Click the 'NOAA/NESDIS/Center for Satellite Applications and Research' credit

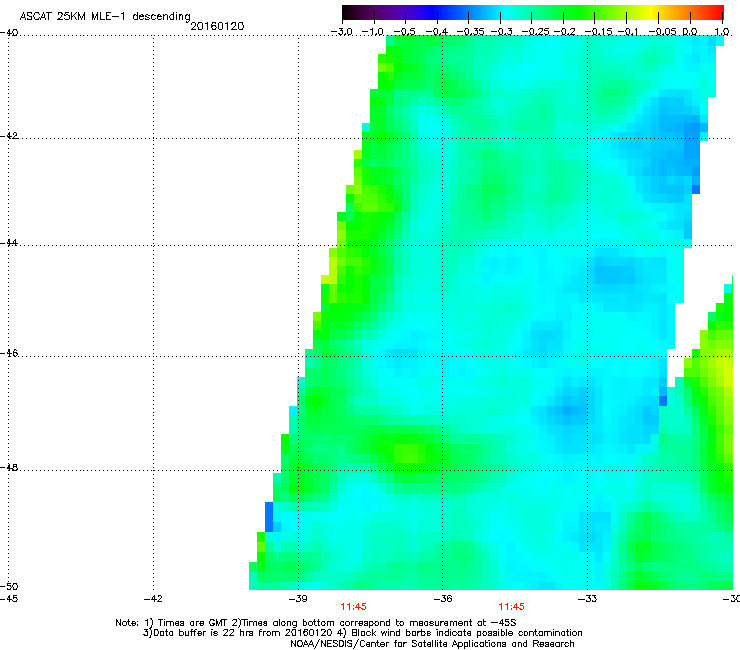(432, 644)
